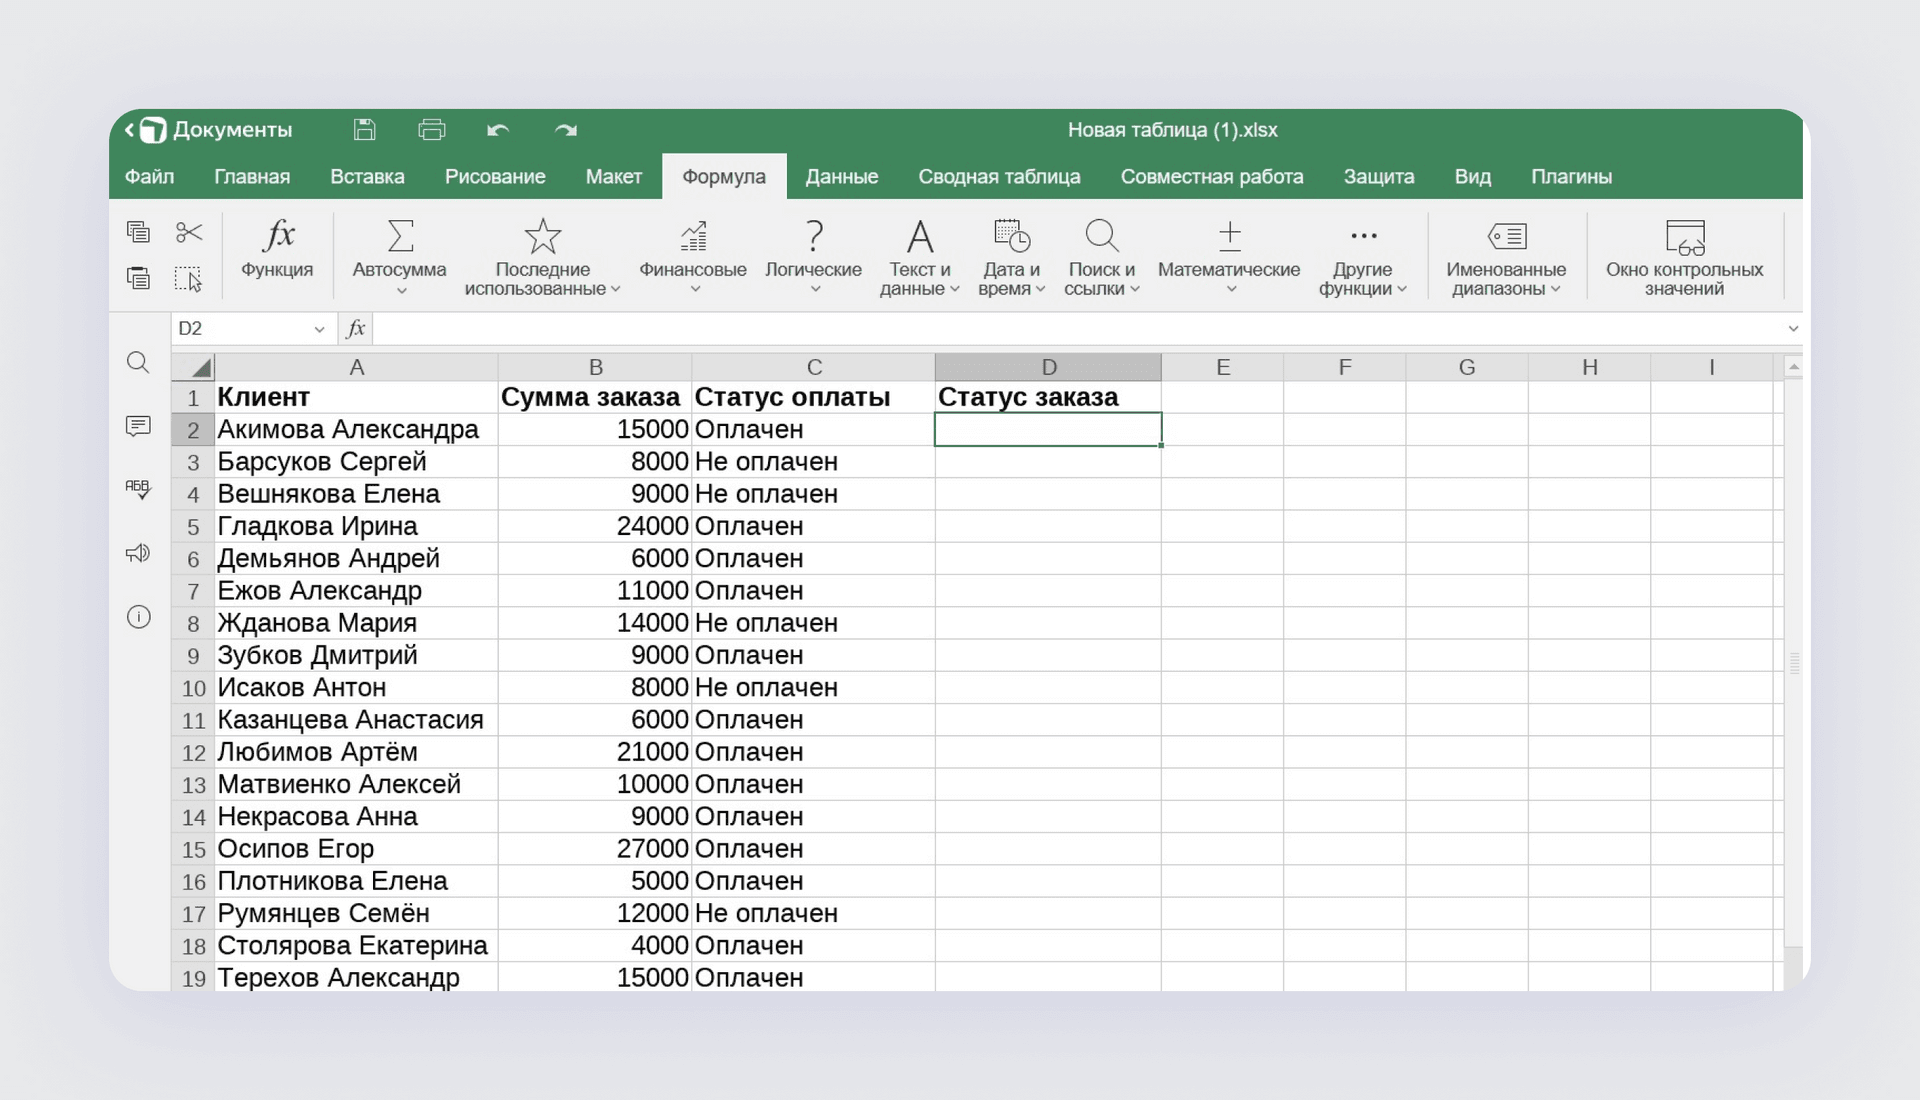Select column C header

[x=814, y=367]
